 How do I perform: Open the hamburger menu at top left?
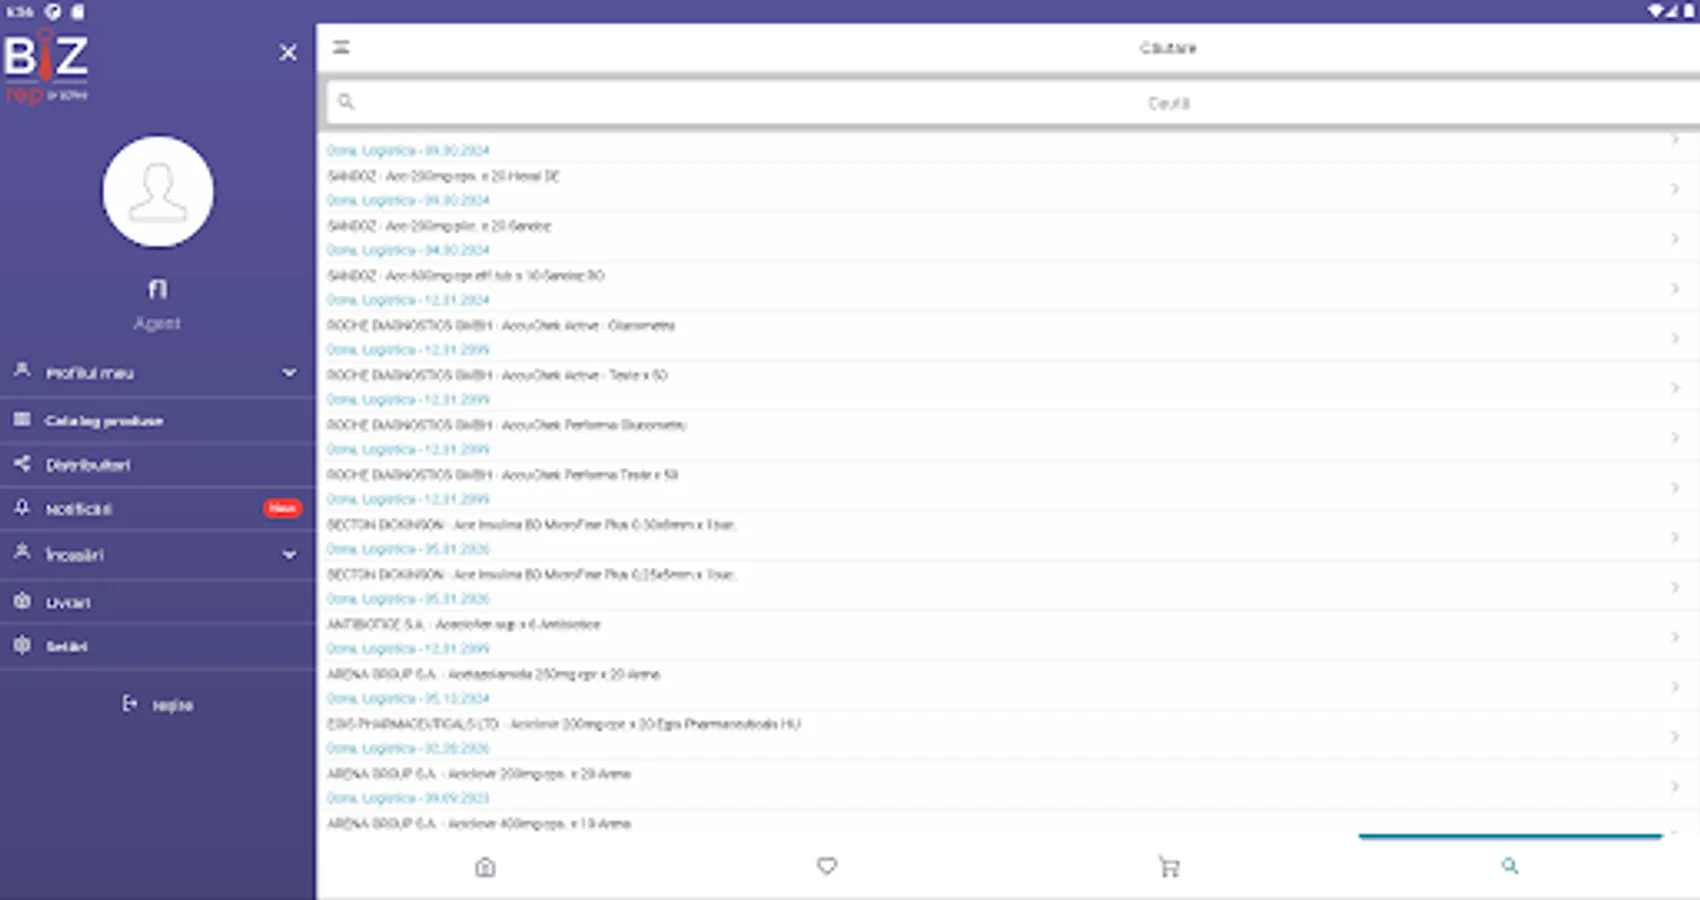coord(340,47)
